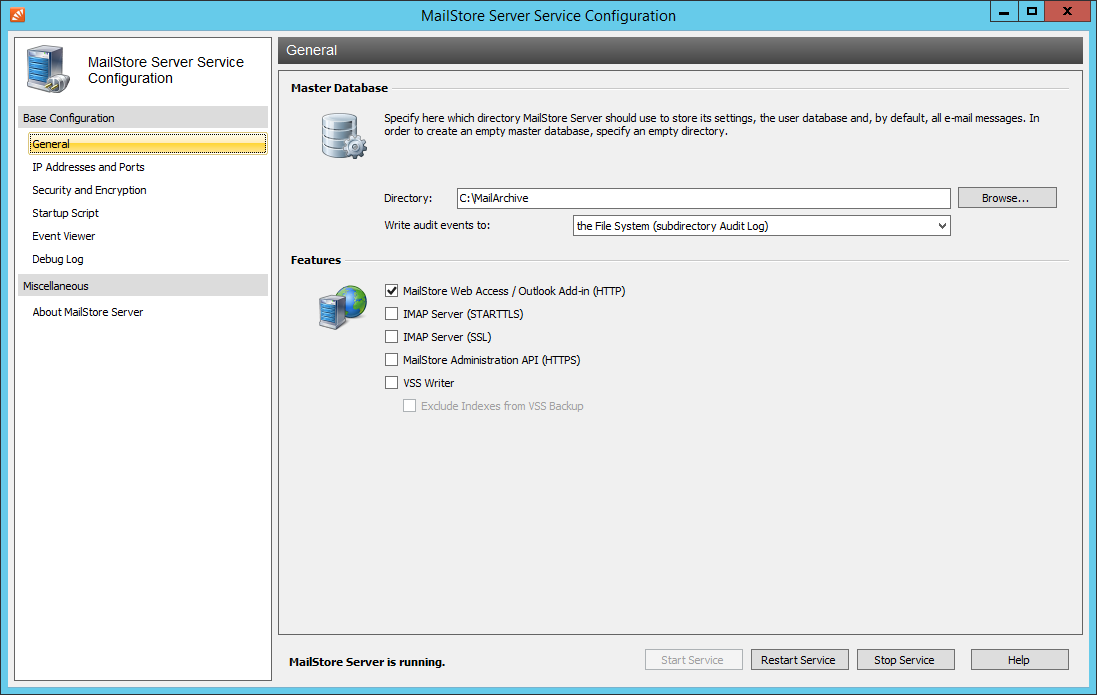
Task: Click the MailStore app icon in title bar
Action: coord(17,15)
